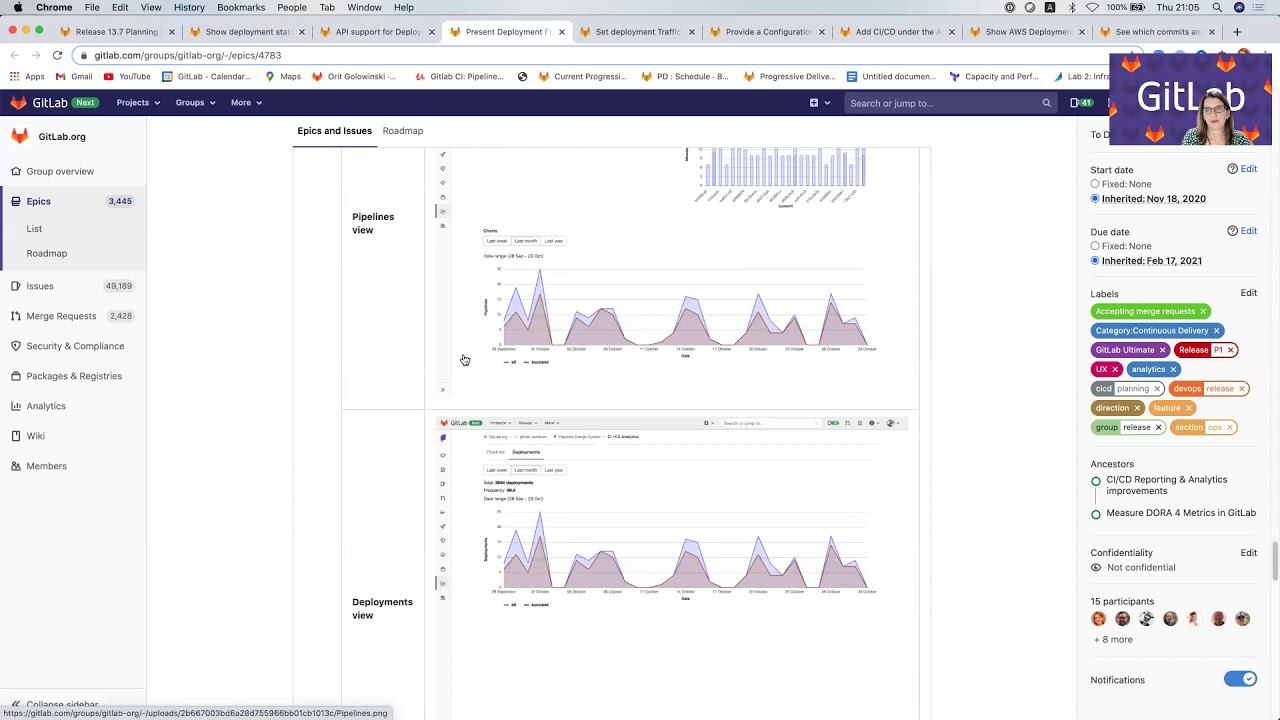Remove the 'UX' label

pos(1115,369)
